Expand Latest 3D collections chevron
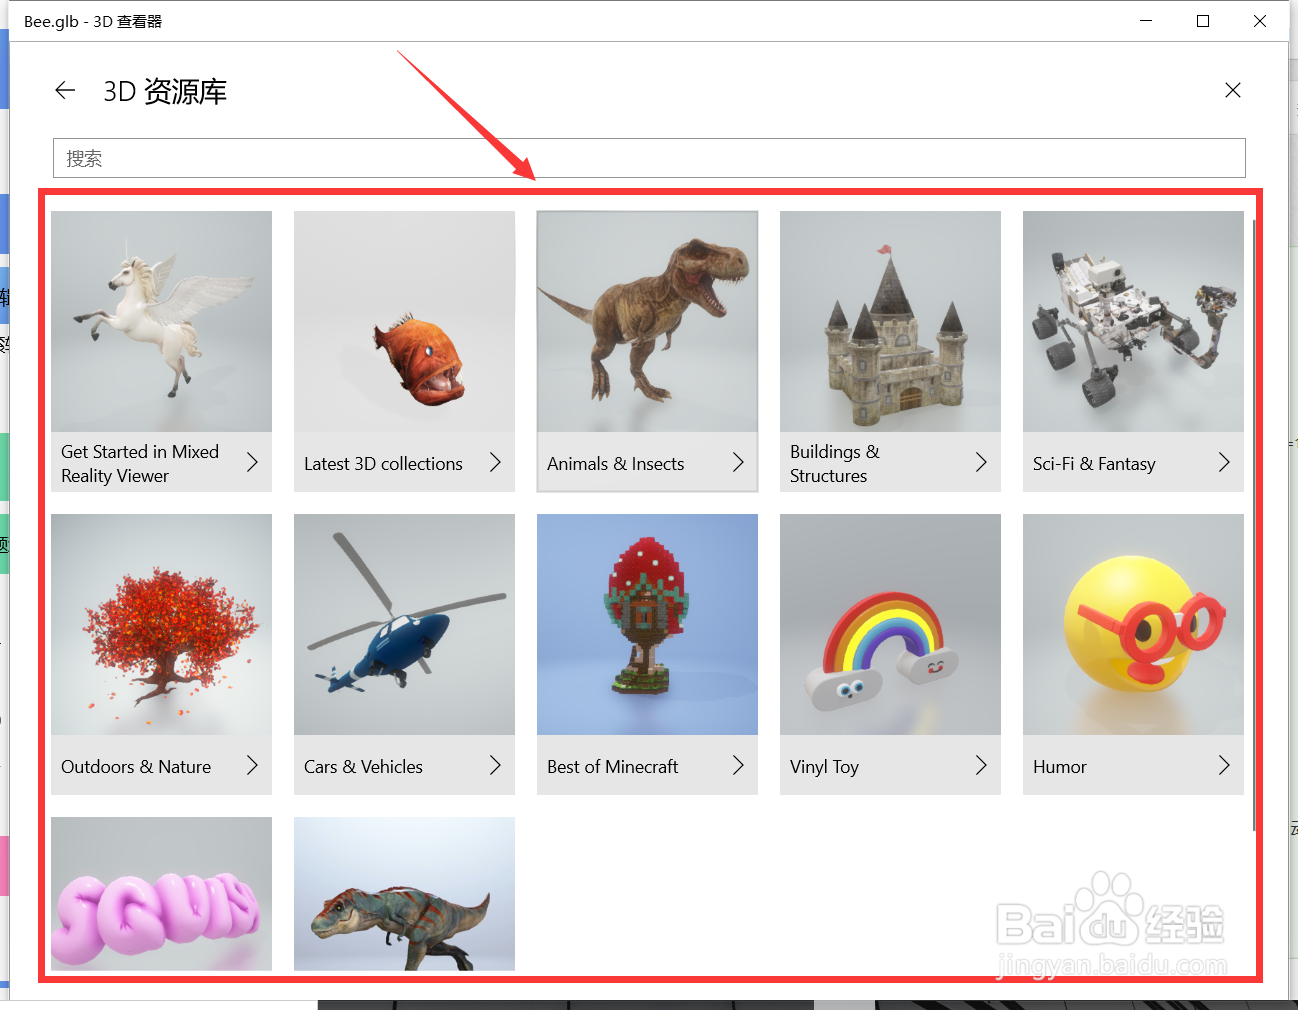This screenshot has height=1010, width=1298. click(x=495, y=462)
